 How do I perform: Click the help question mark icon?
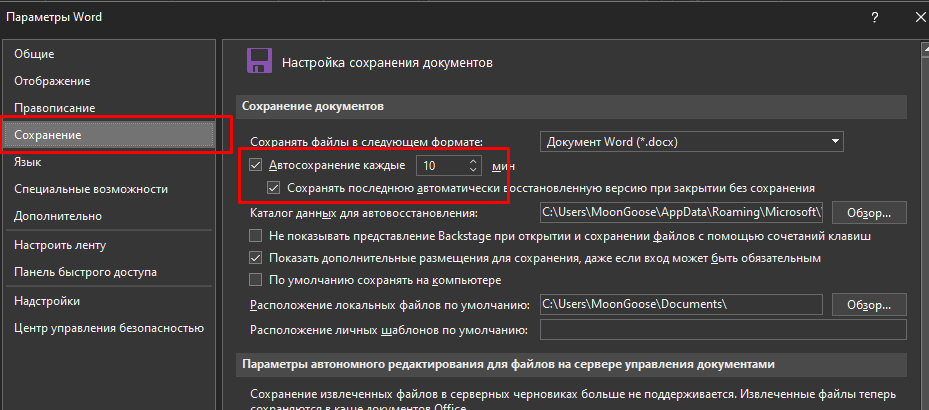point(874,18)
